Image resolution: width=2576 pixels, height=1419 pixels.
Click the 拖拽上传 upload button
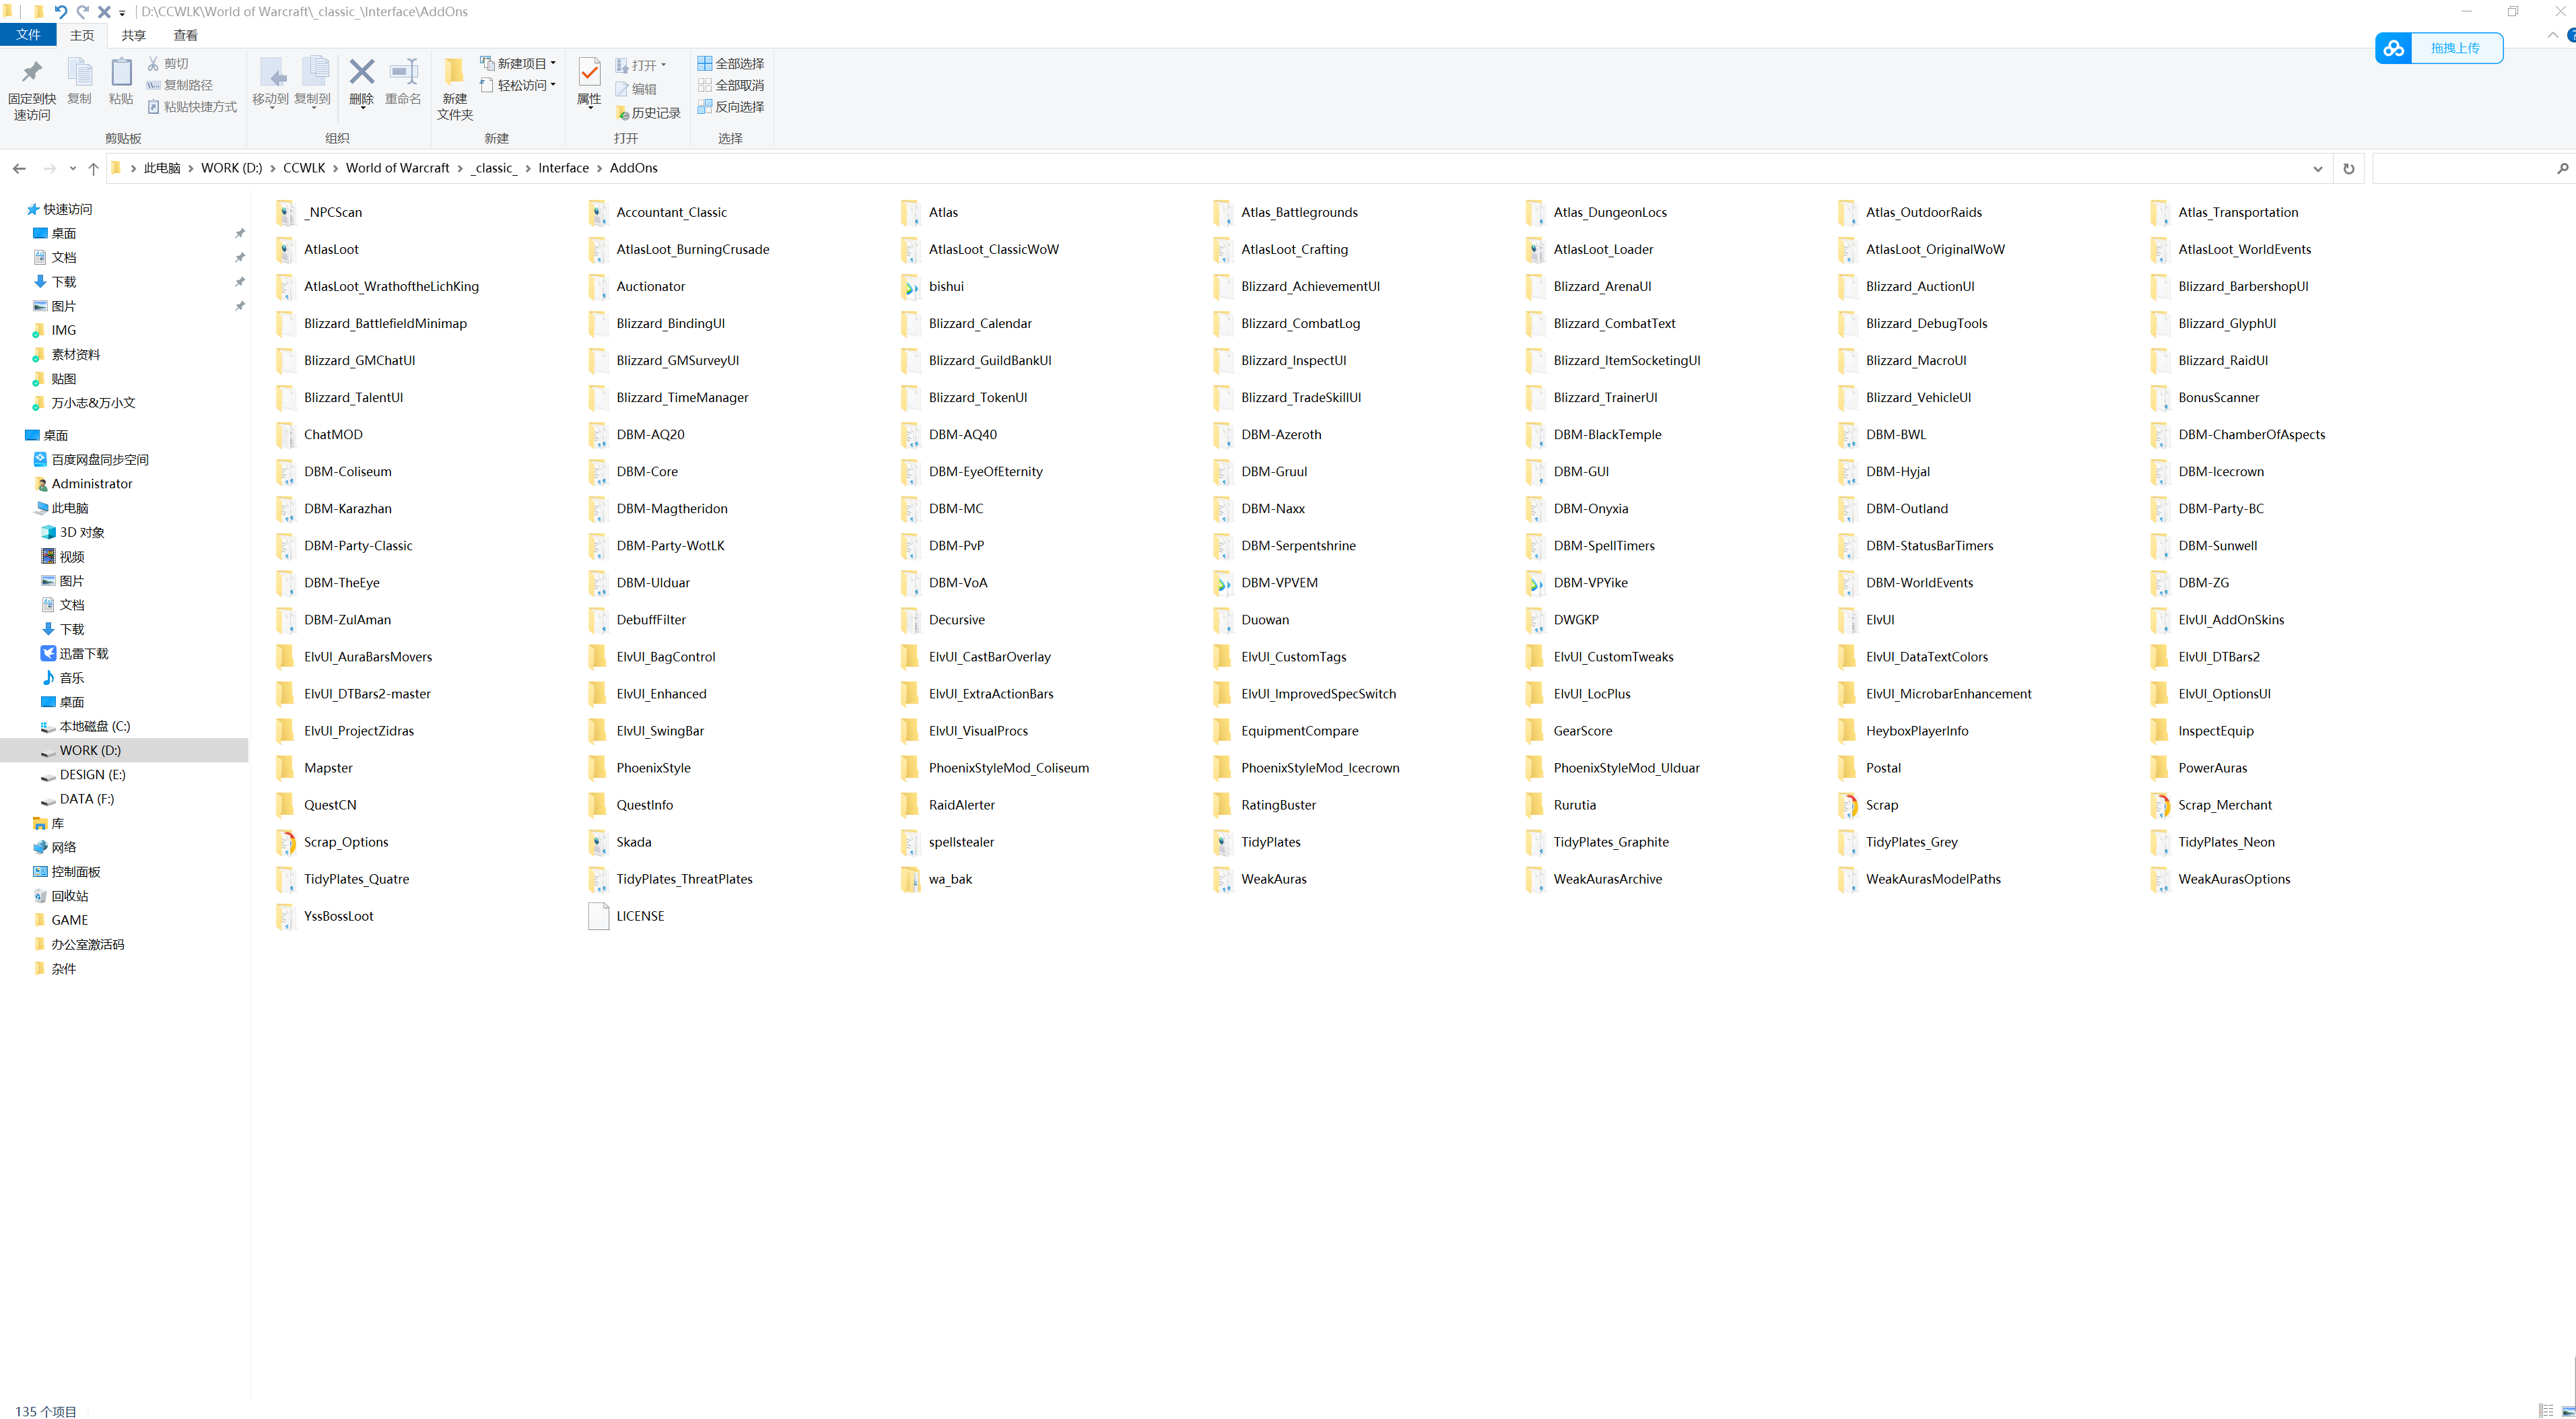(x=2455, y=48)
